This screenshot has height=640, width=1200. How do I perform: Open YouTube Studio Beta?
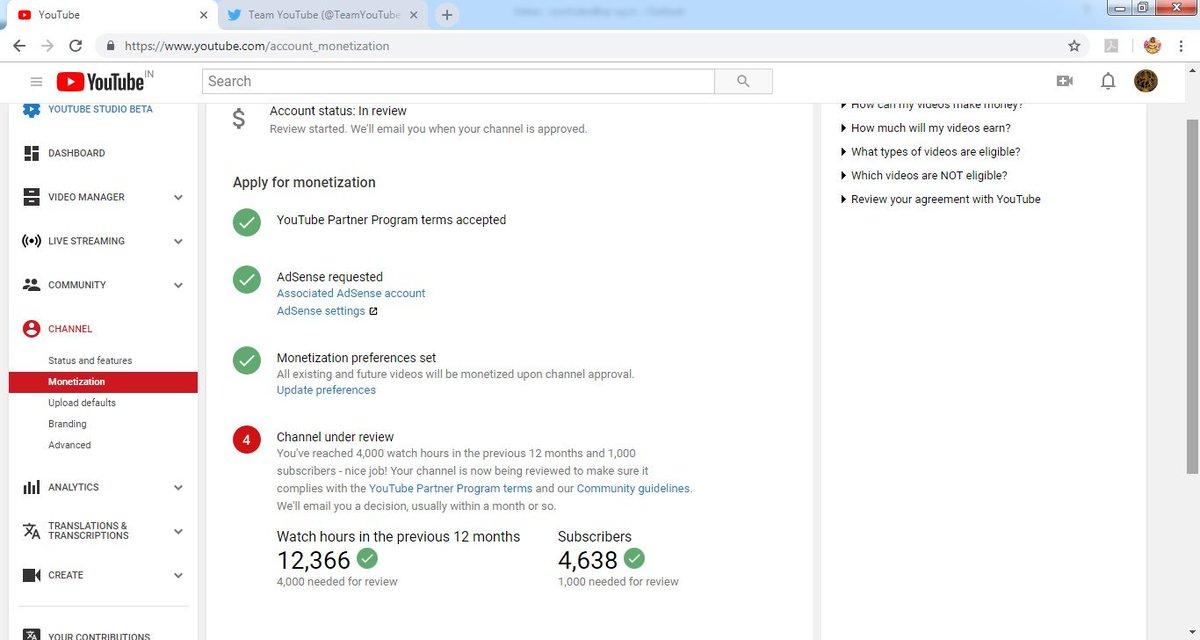100,109
